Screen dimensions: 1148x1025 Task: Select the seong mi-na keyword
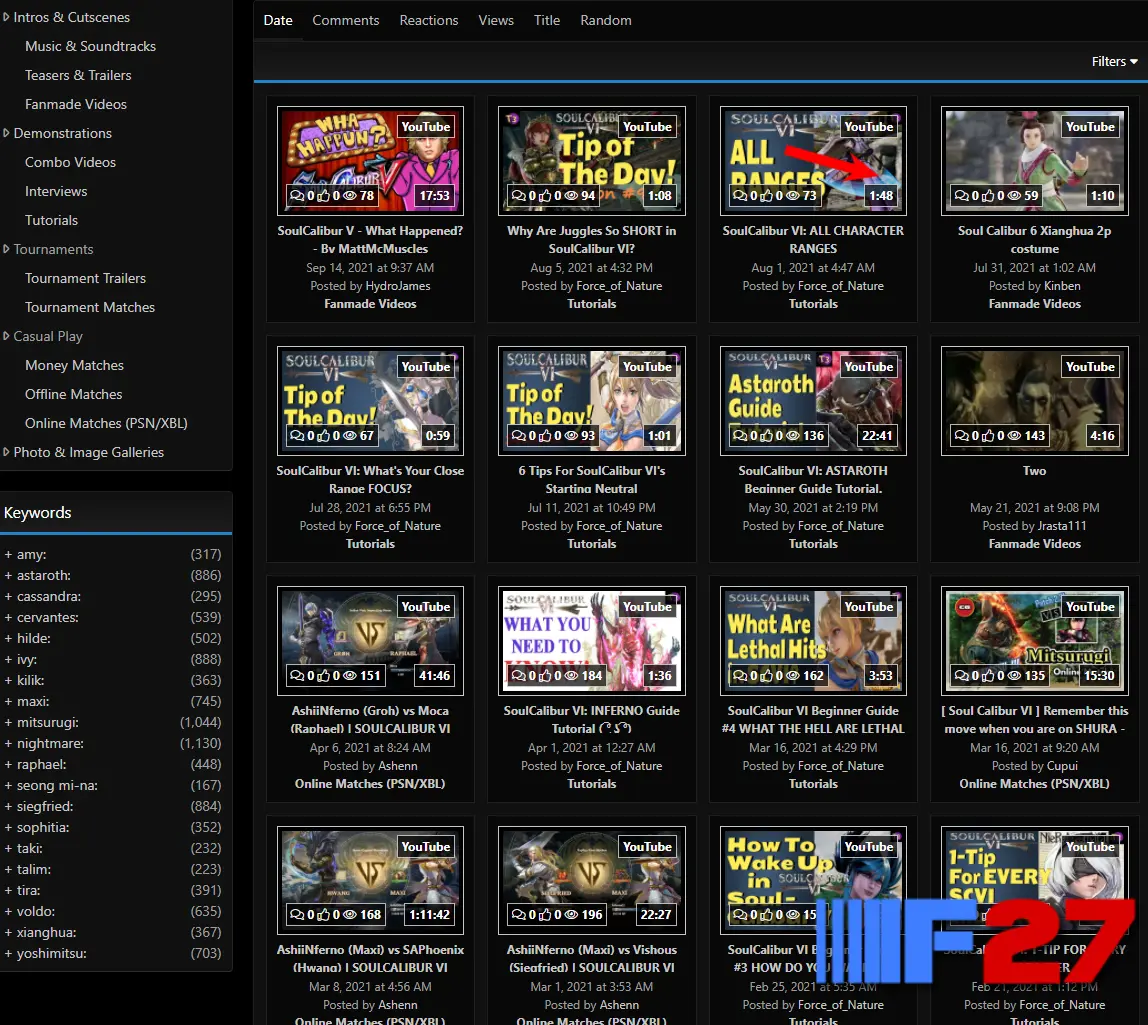tap(57, 786)
